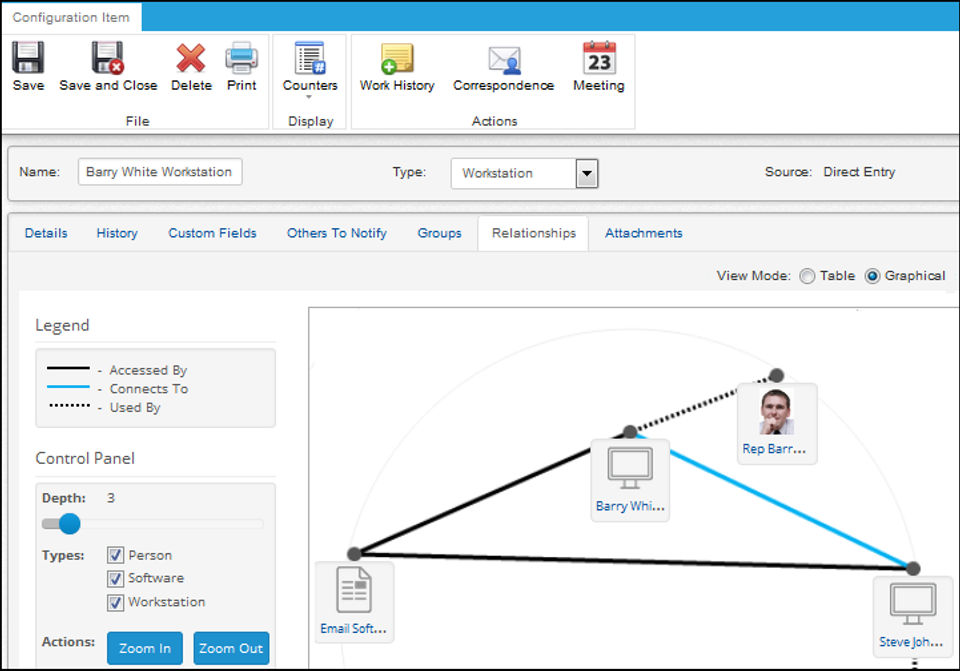Click the Used By legend entry
960x671 pixels.
104,408
